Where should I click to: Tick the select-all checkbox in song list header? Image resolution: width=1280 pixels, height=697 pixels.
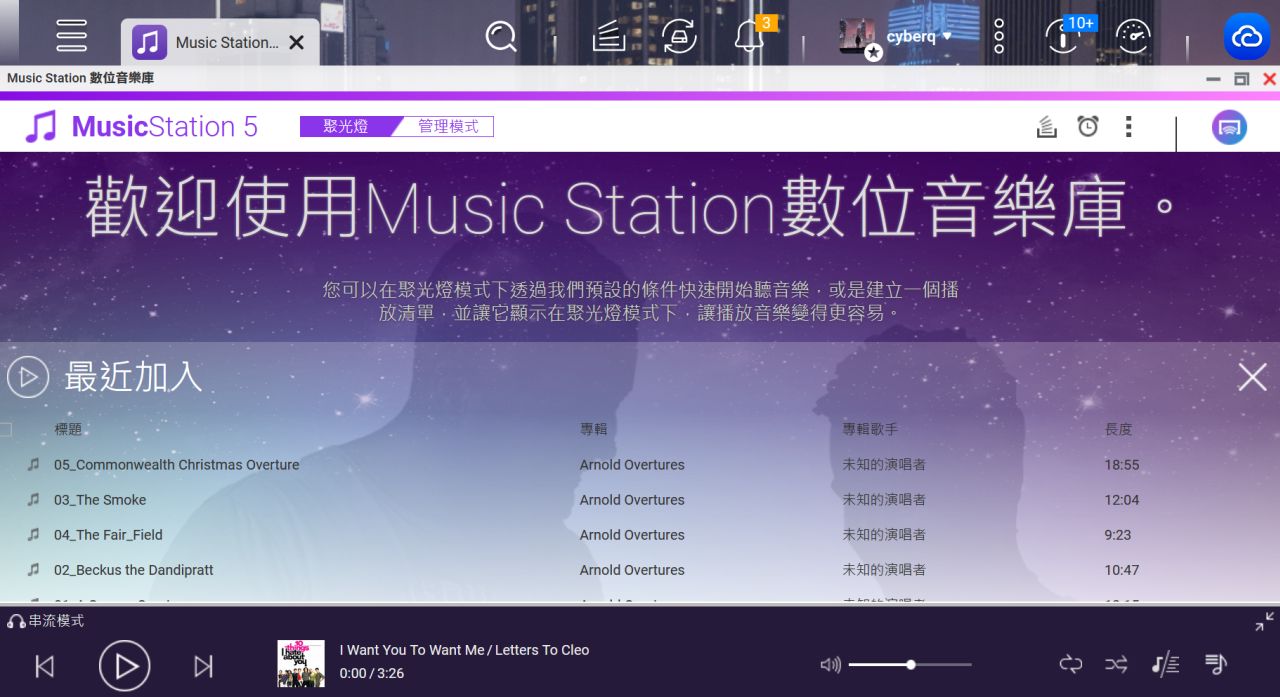click(x=6, y=430)
